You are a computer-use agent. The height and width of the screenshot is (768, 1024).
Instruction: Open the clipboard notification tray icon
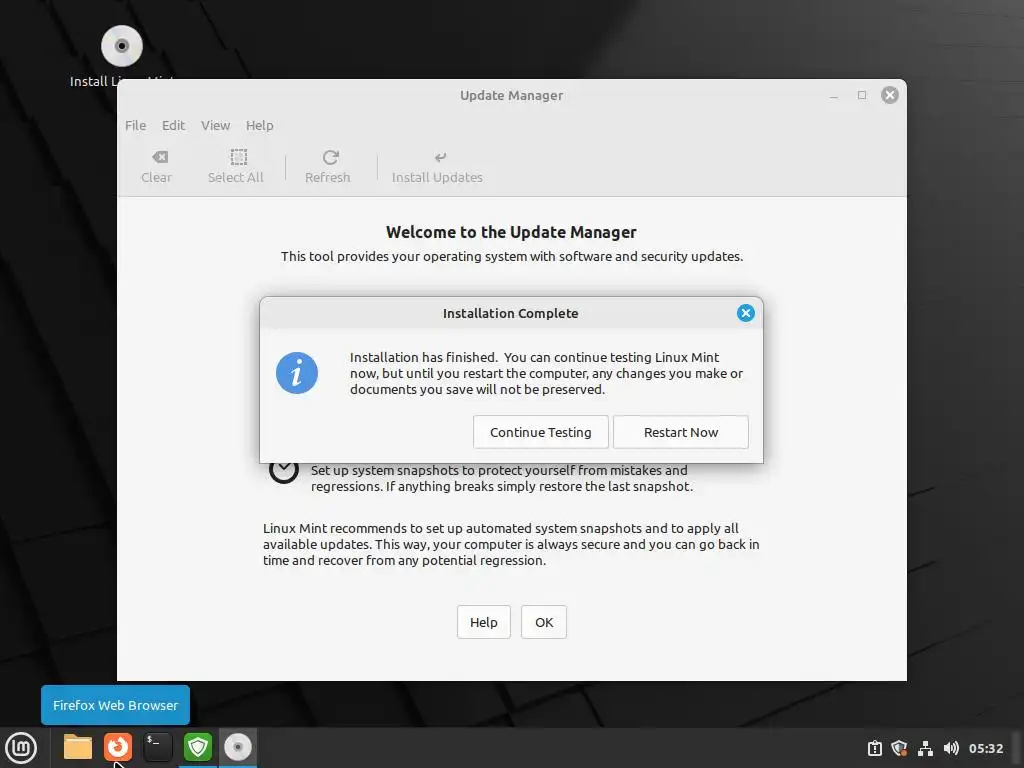[874, 748]
